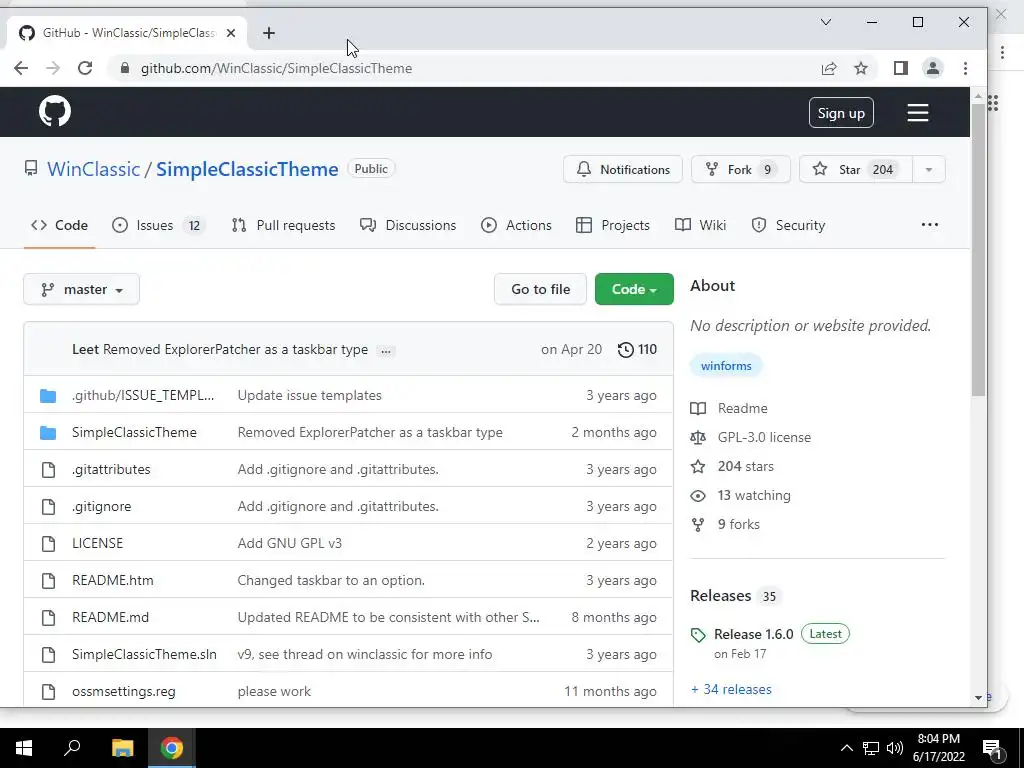This screenshot has width=1024, height=768.
Task: Expand more repository tabs ellipsis
Action: [x=929, y=225]
